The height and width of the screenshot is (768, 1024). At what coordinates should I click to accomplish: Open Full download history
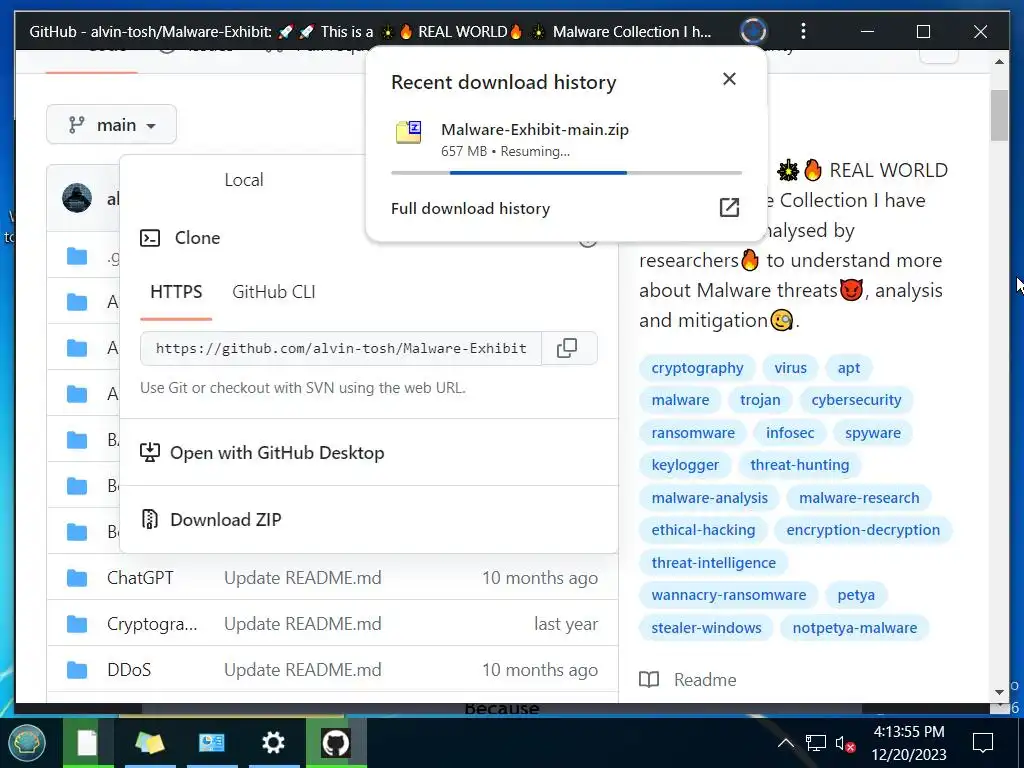point(470,208)
